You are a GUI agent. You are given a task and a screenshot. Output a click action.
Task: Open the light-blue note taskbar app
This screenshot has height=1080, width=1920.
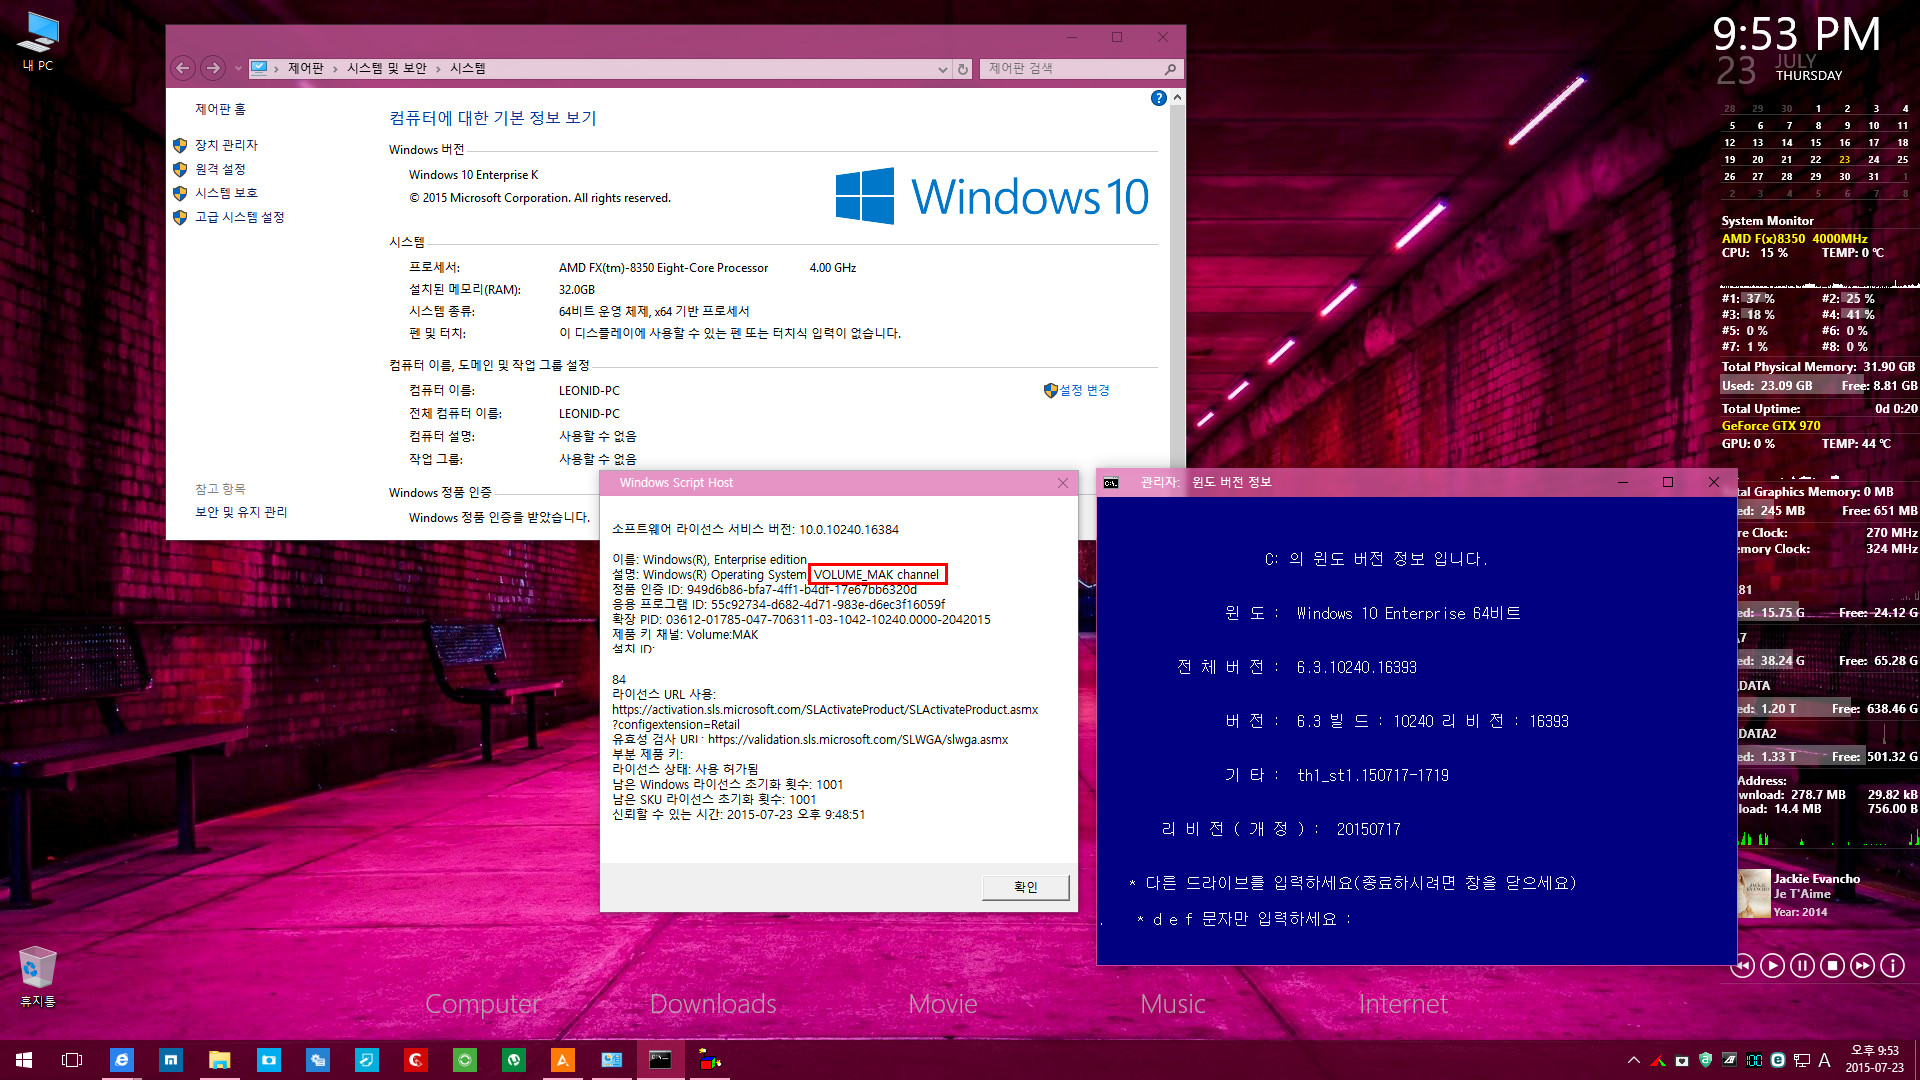tap(366, 1060)
